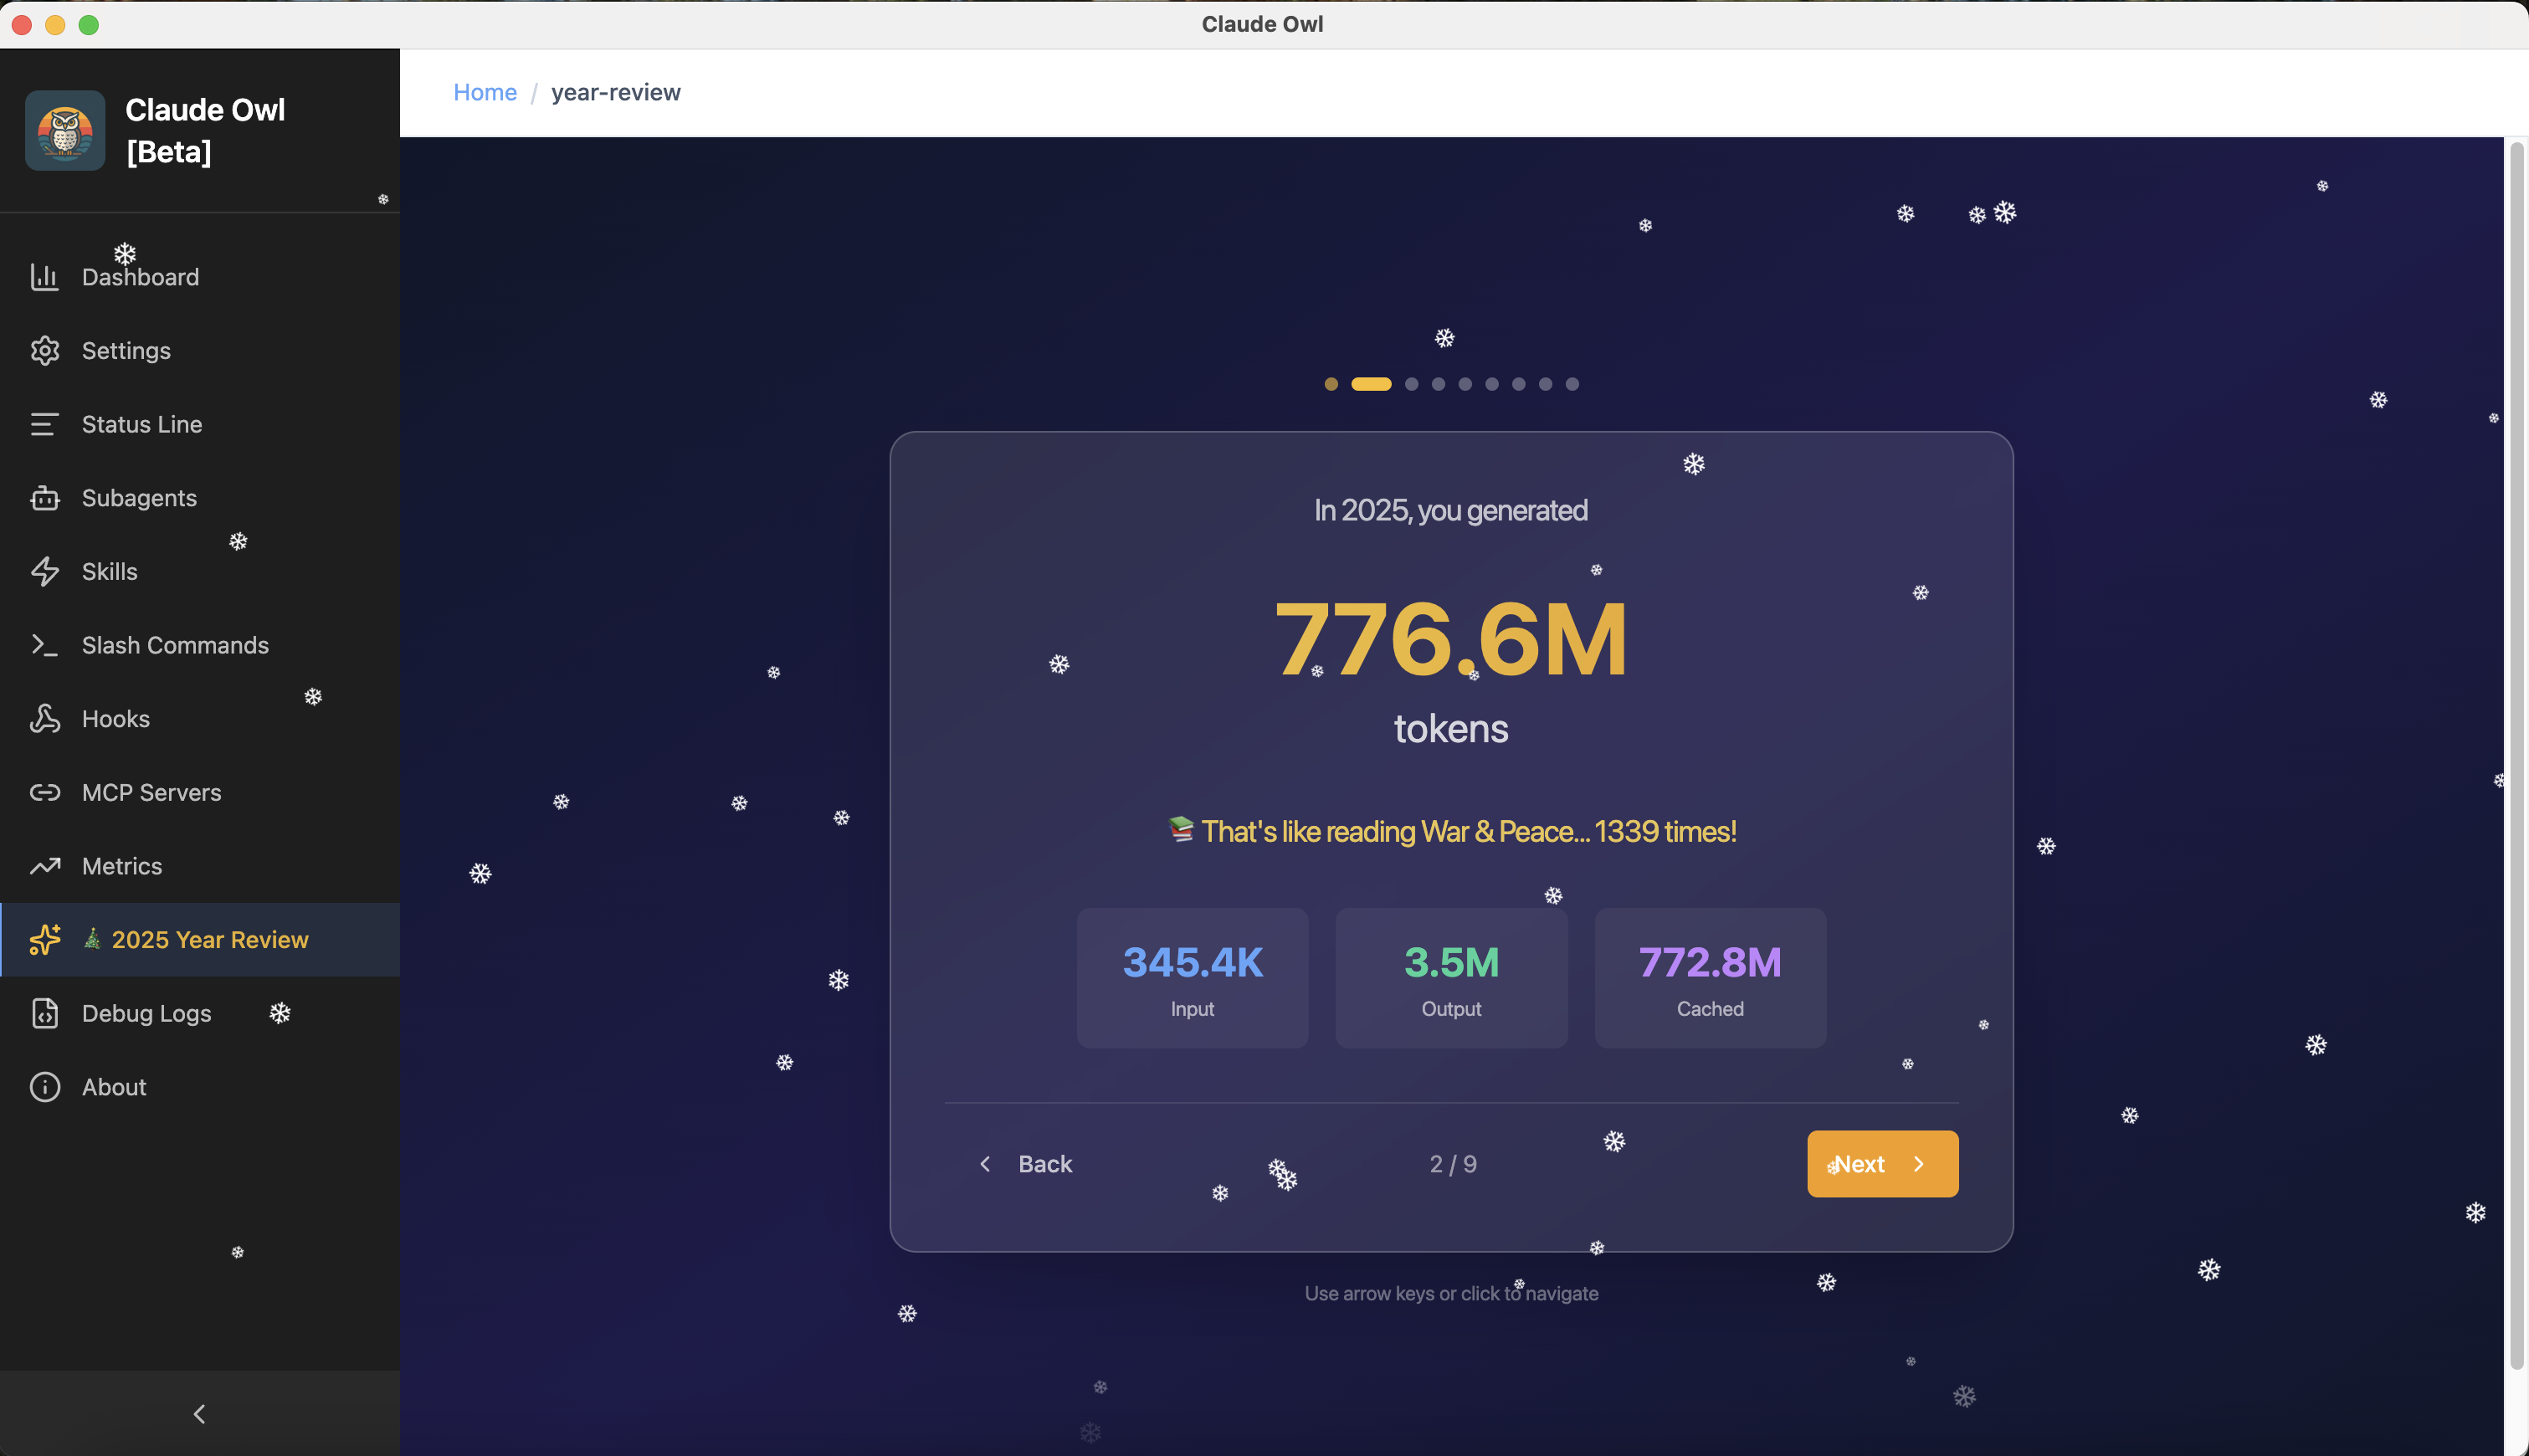Open Settings via the gear icon
The image size is (2529, 1456).
click(x=44, y=351)
